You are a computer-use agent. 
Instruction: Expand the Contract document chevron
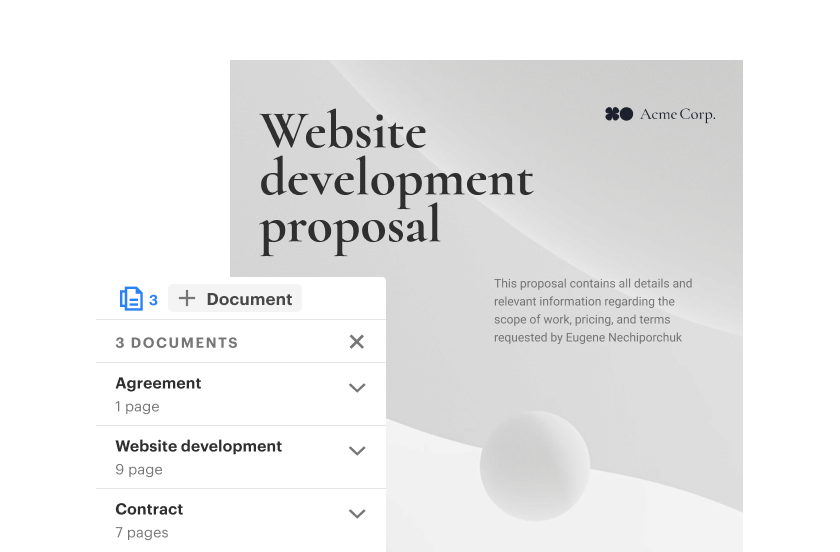(357, 513)
